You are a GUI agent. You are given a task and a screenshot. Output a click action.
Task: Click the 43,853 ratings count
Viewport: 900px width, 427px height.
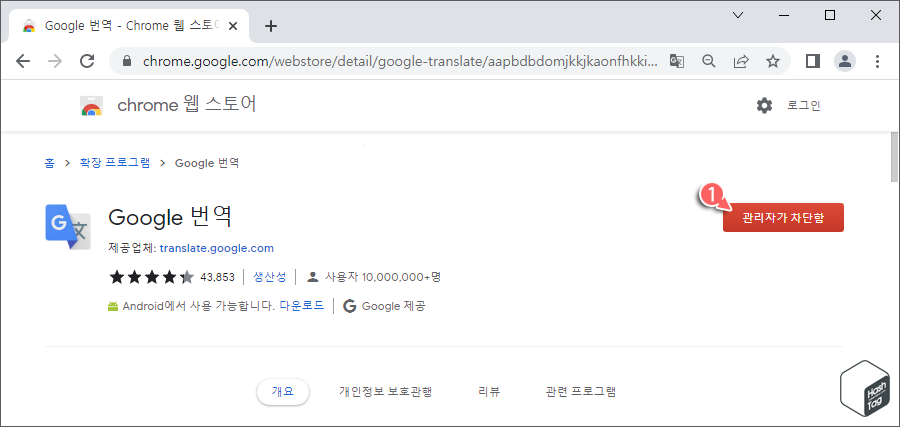click(x=218, y=278)
